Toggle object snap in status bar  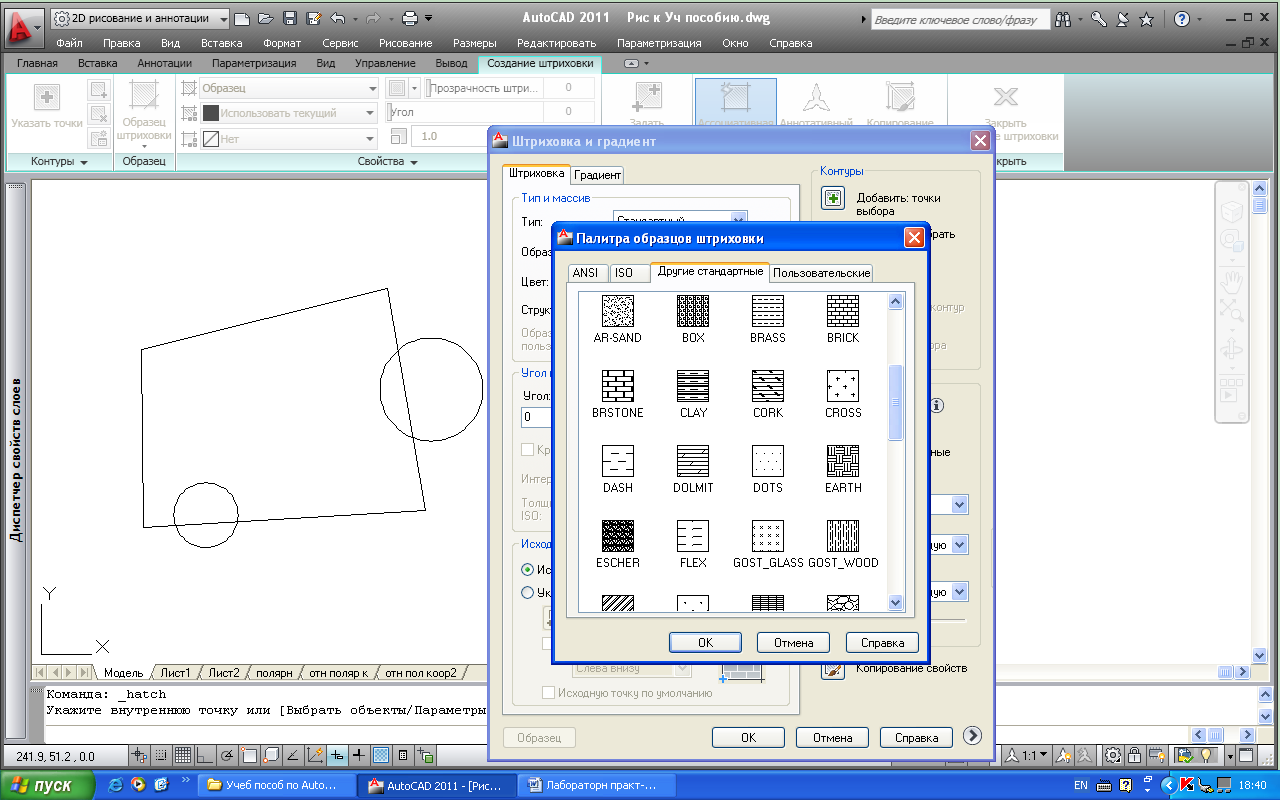click(x=249, y=755)
